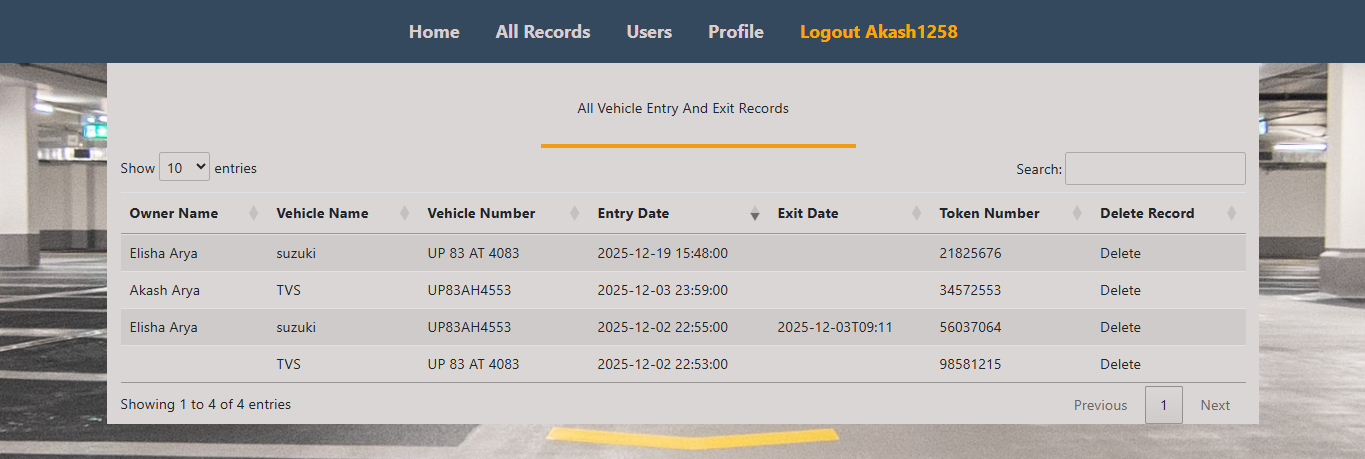Image resolution: width=1365 pixels, height=459 pixels.
Task: Click the Next pagination button
Action: coord(1215,405)
